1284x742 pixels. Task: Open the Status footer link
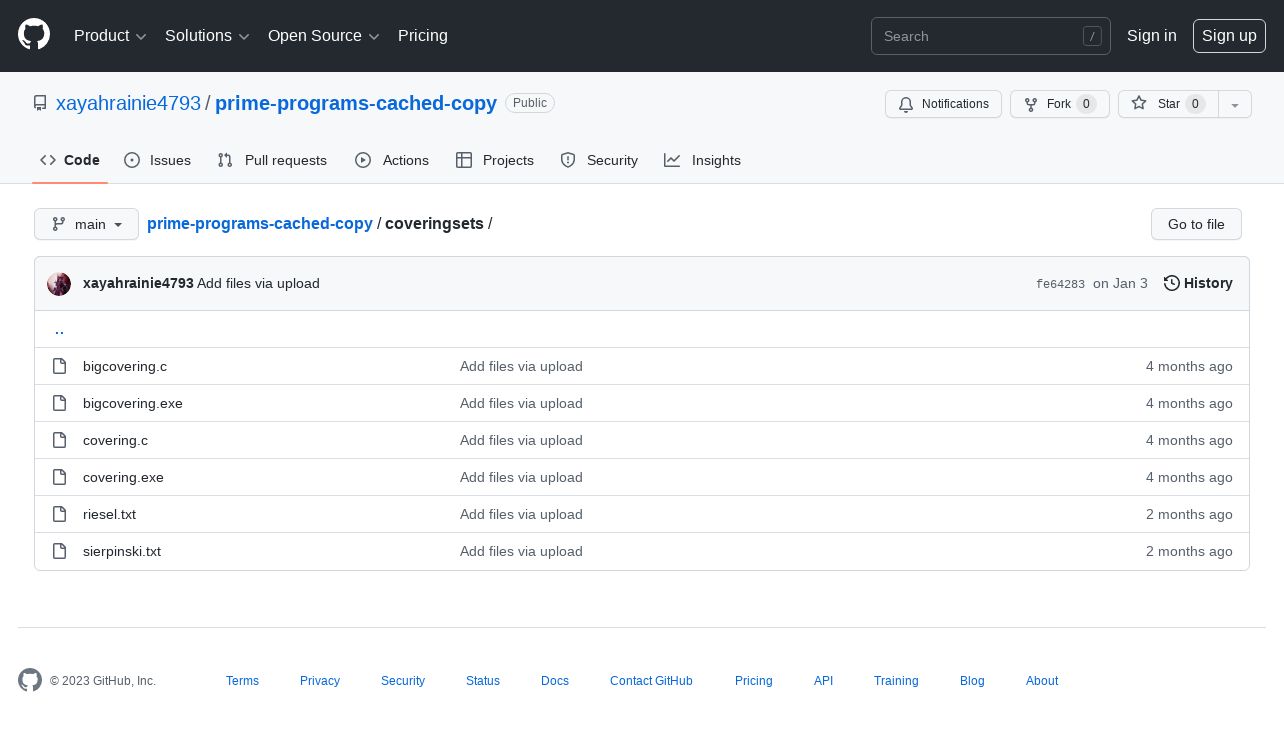pos(483,681)
